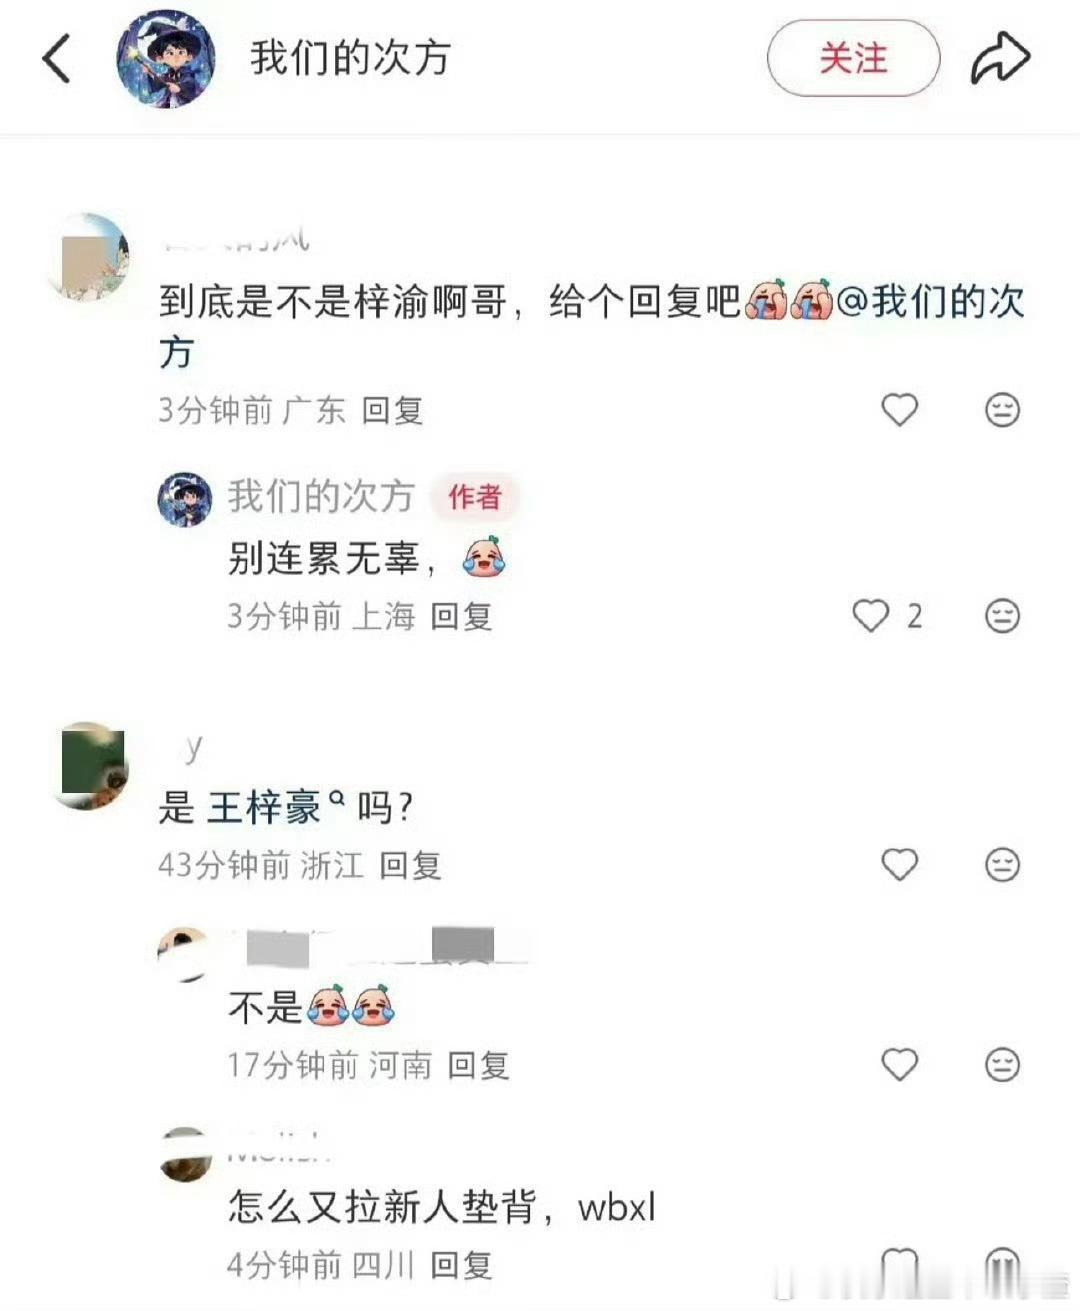This screenshot has height=1311, width=1080.
Task: Open 我们的次方 profile avatar in header
Action: click(166, 59)
